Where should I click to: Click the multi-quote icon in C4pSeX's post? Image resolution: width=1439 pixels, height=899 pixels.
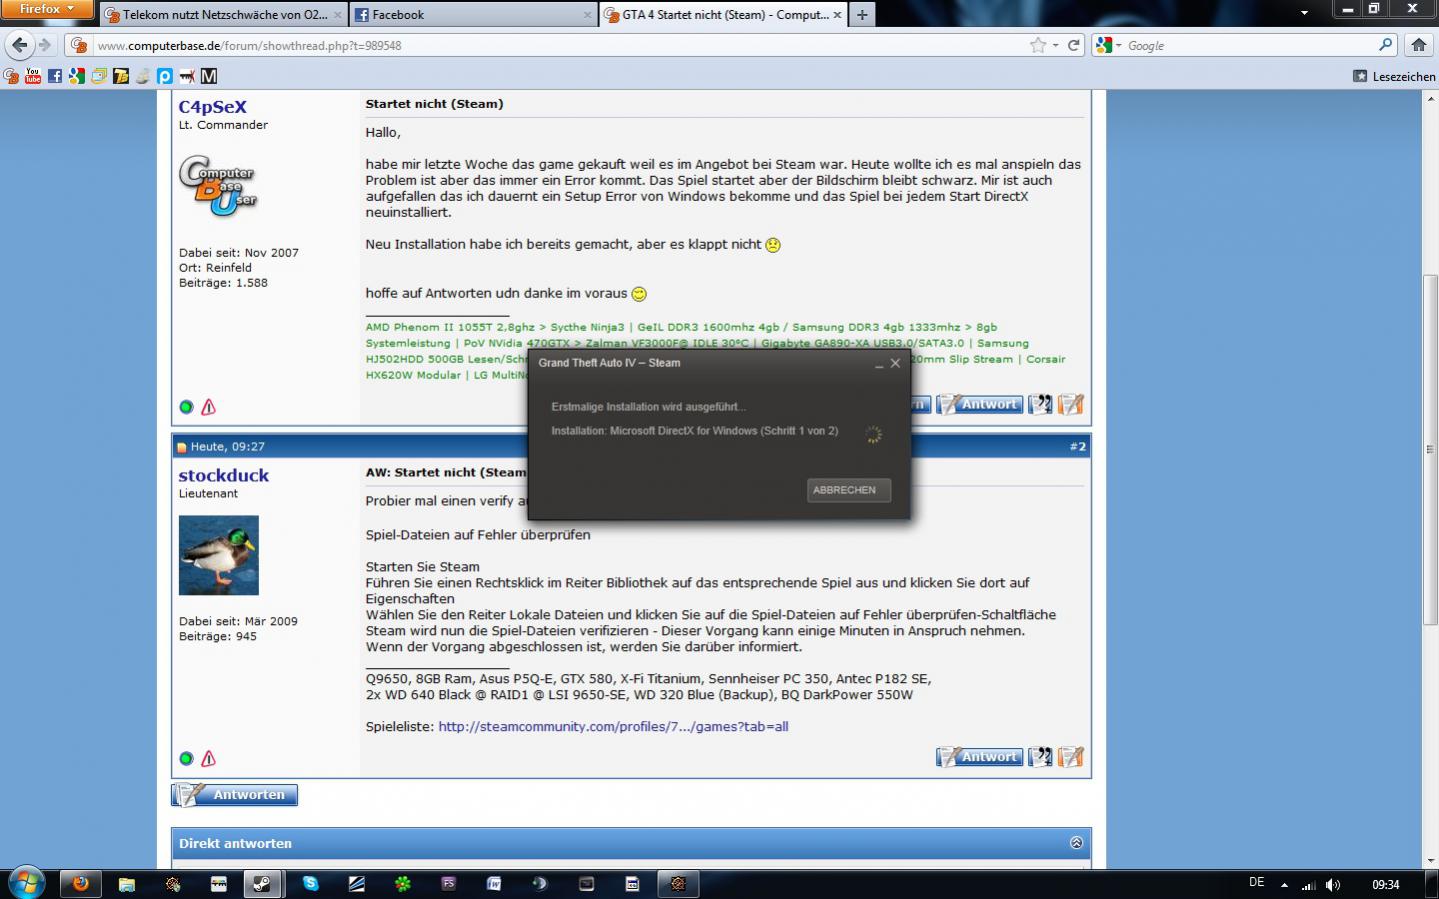[1040, 404]
